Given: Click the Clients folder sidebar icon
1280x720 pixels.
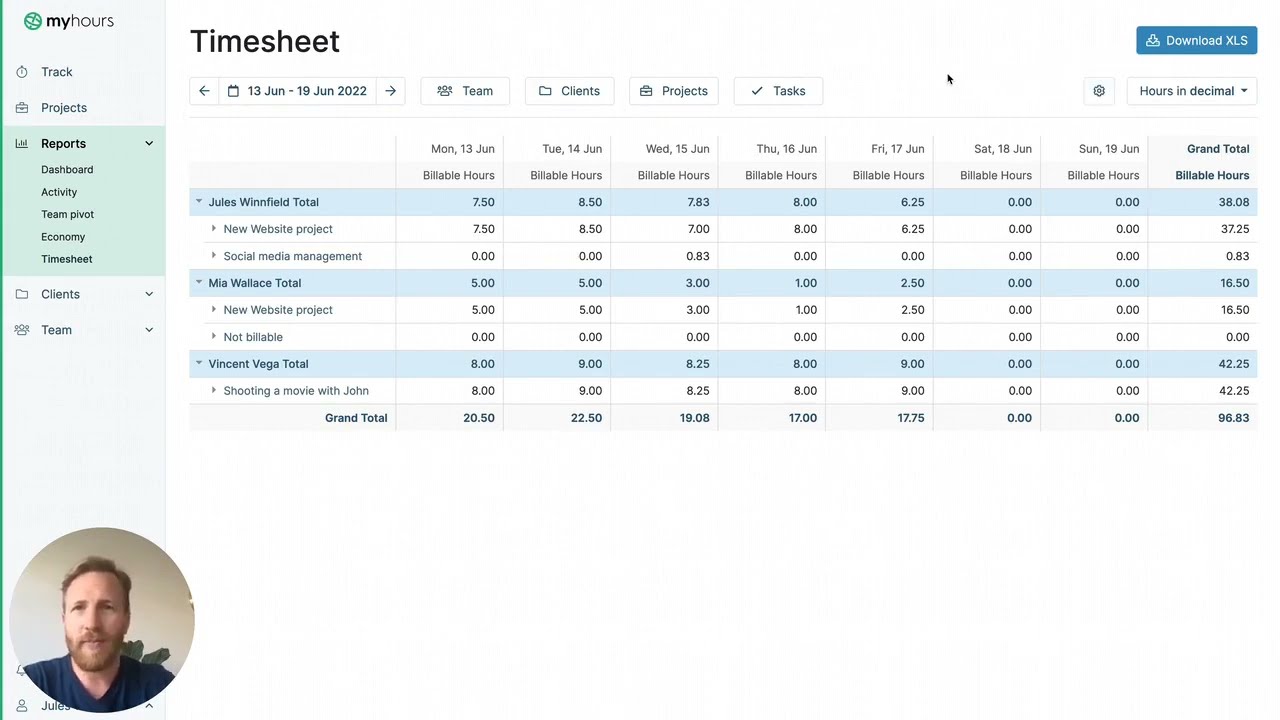Looking at the screenshot, I should point(22,294).
